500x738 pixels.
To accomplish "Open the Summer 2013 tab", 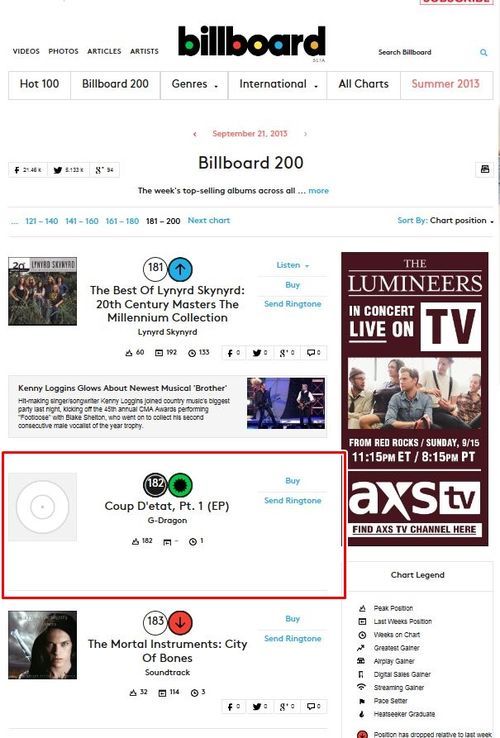I will click(445, 84).
